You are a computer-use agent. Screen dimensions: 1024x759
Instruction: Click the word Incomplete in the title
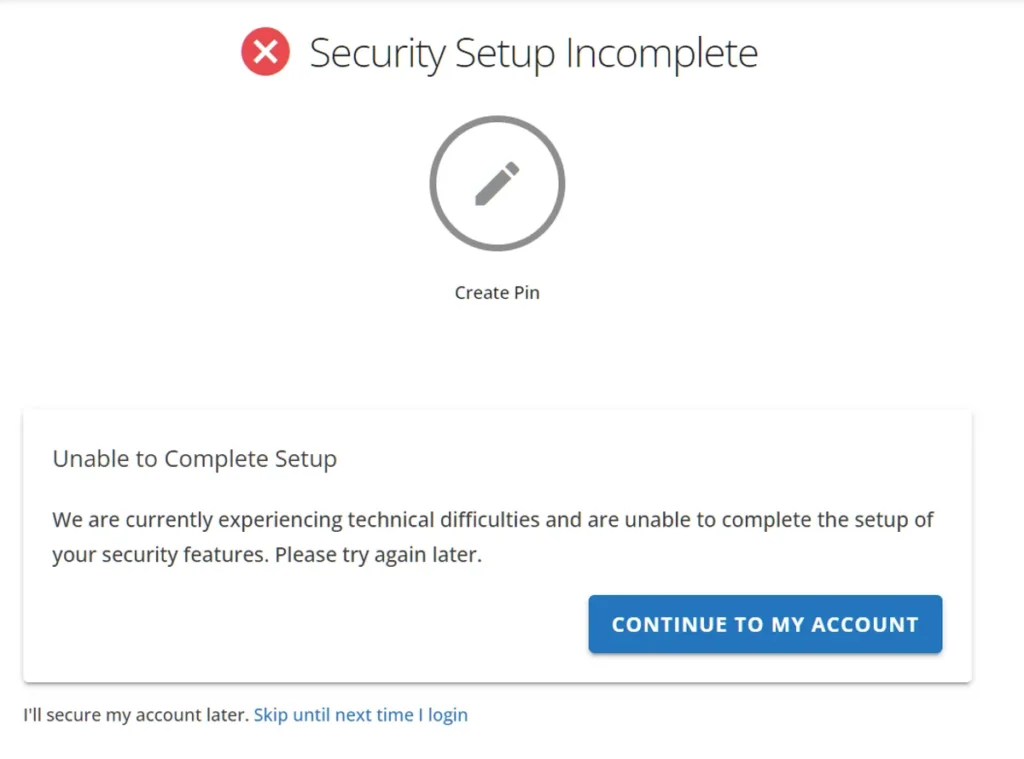click(662, 54)
